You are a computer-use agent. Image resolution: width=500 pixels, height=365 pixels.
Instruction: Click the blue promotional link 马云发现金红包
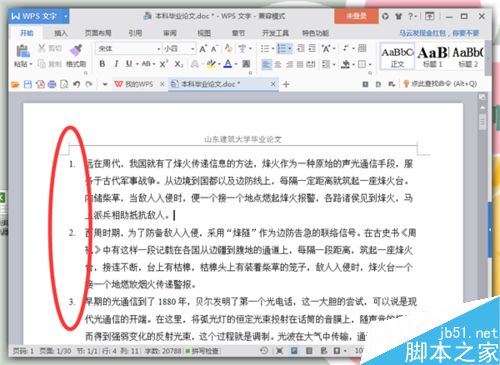(x=439, y=33)
